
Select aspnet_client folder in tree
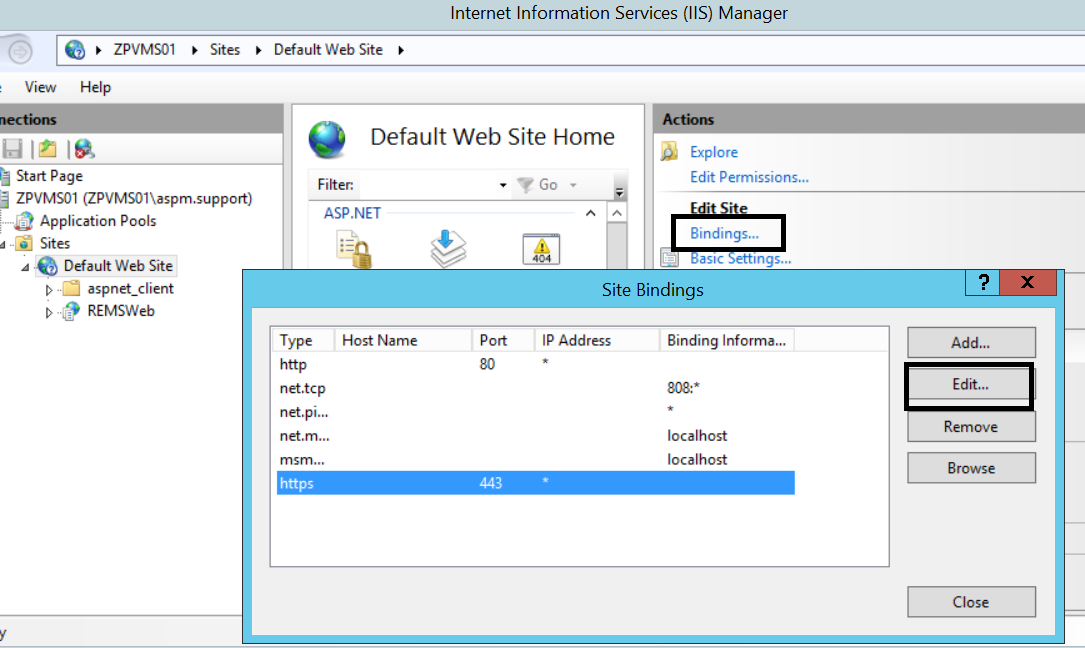pyautogui.click(x=130, y=289)
